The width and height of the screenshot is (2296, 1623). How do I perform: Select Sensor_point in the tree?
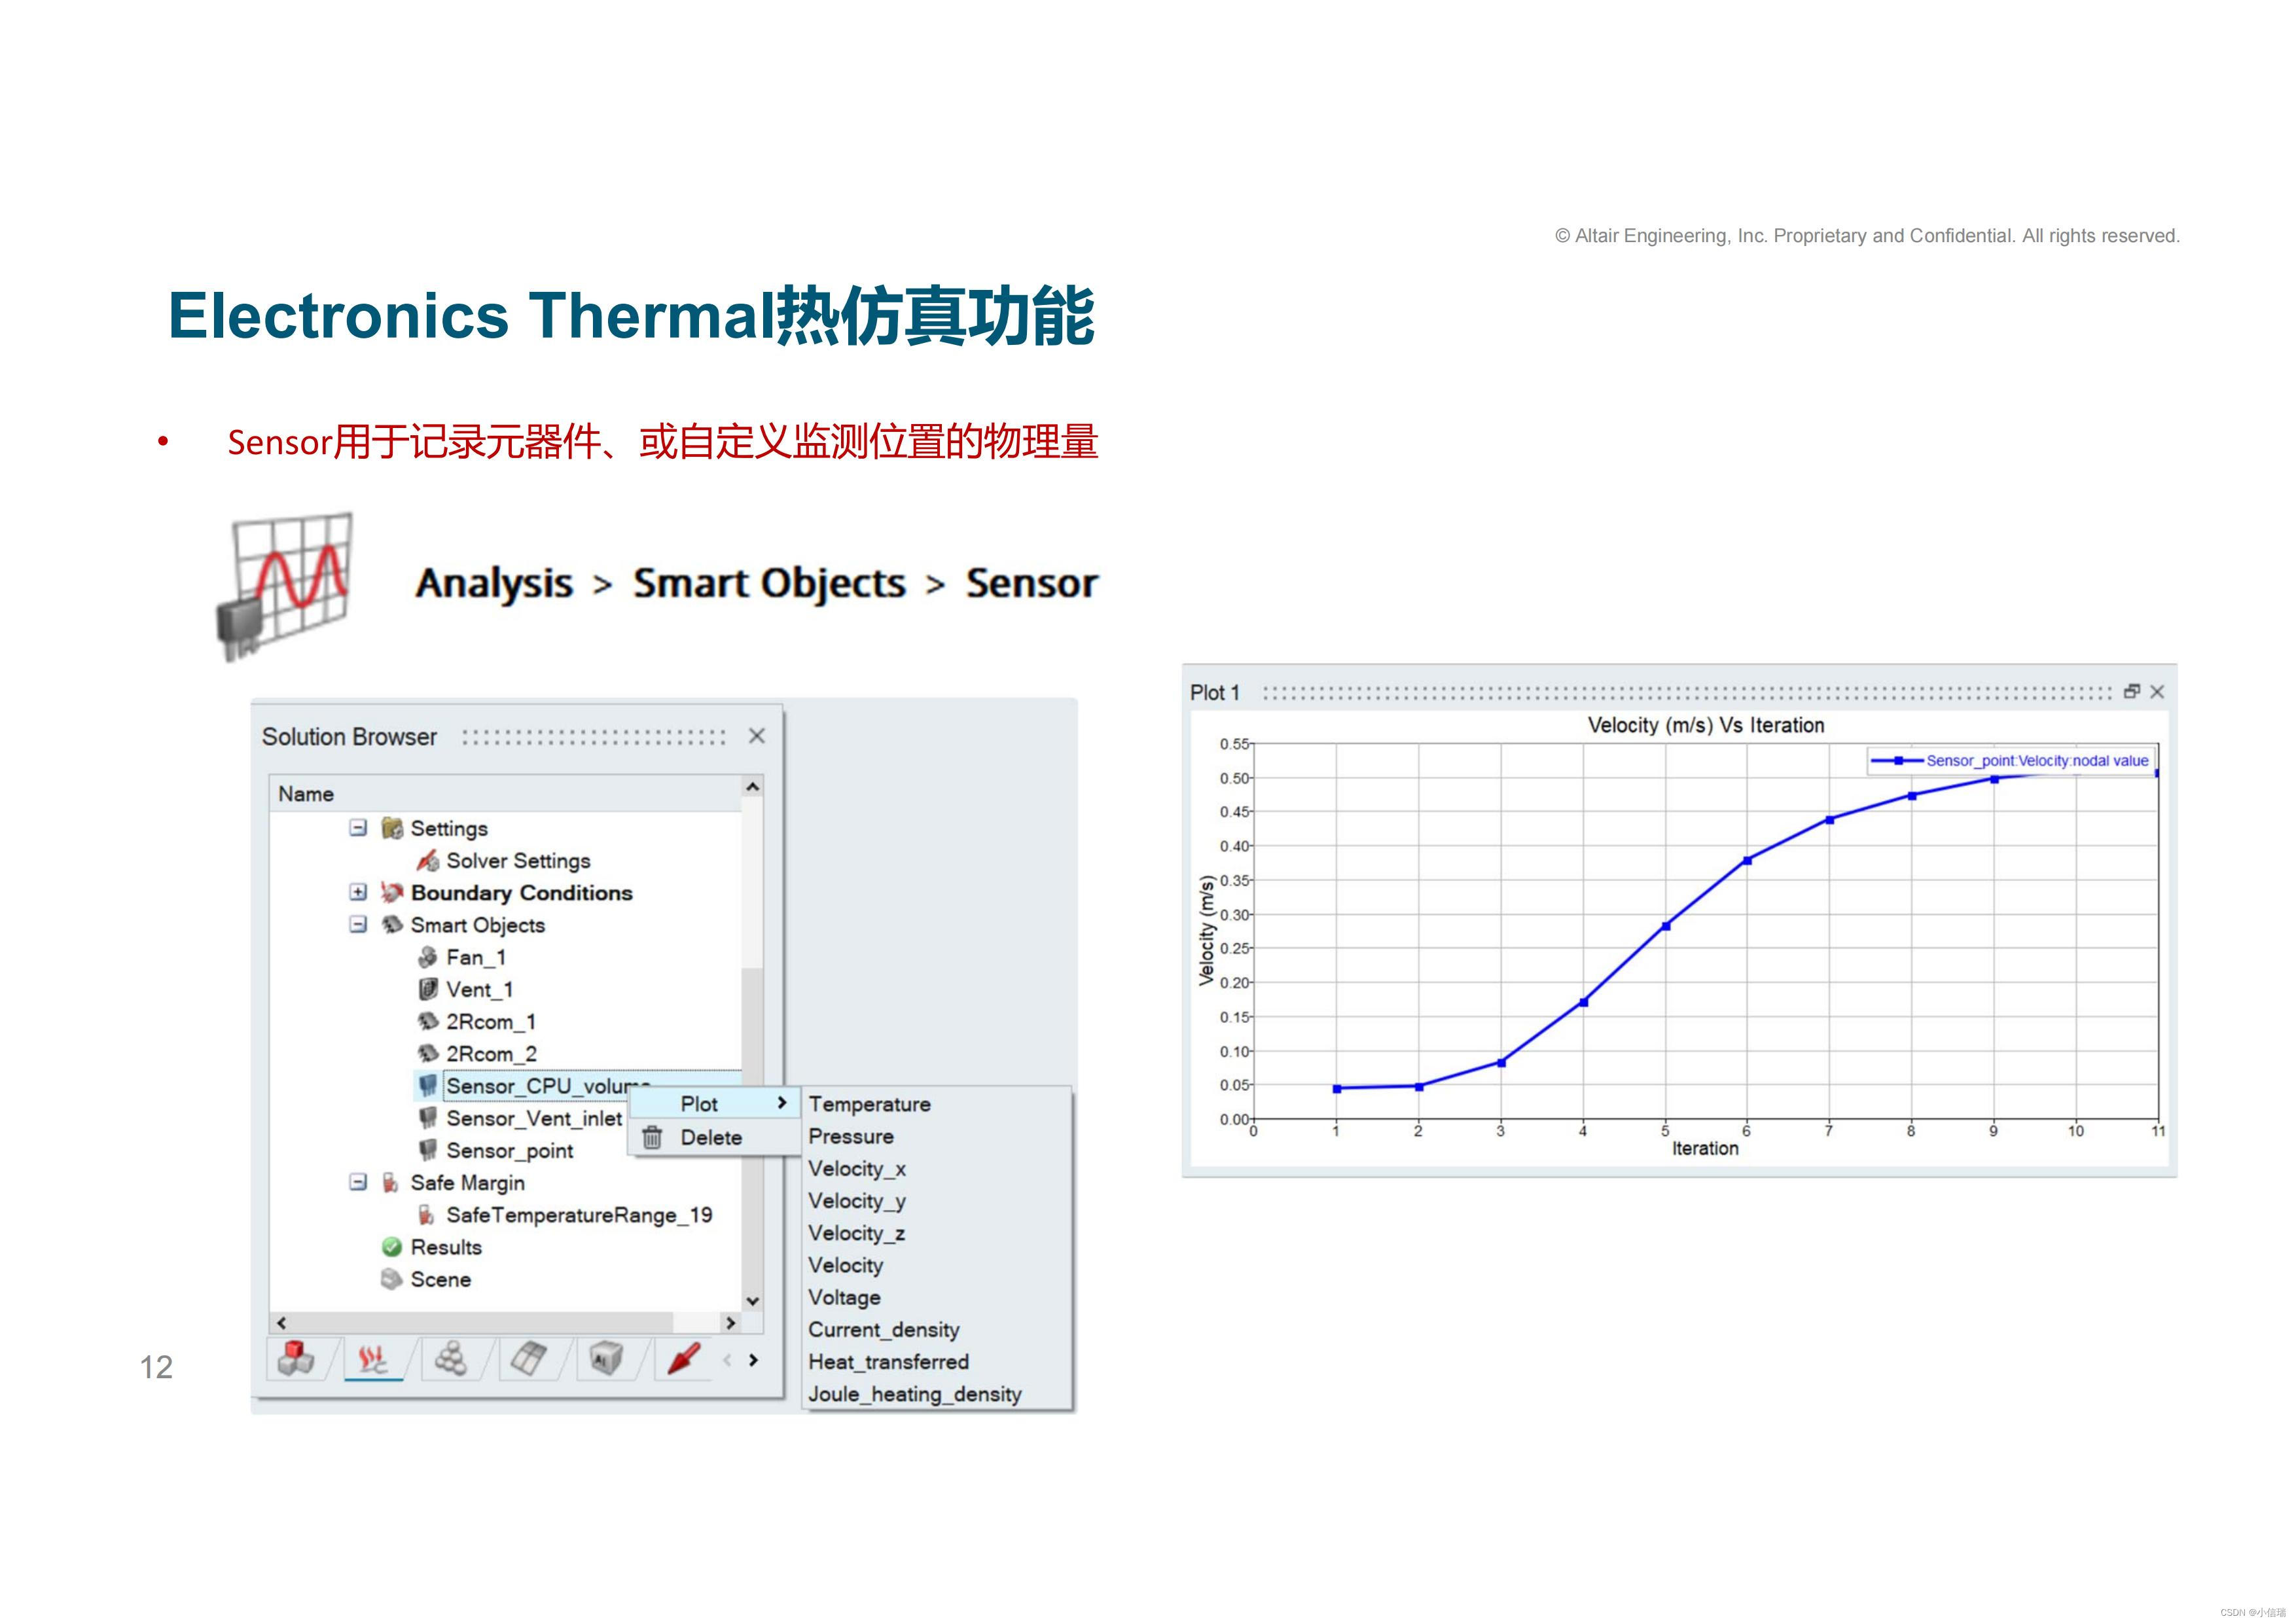[x=510, y=1151]
